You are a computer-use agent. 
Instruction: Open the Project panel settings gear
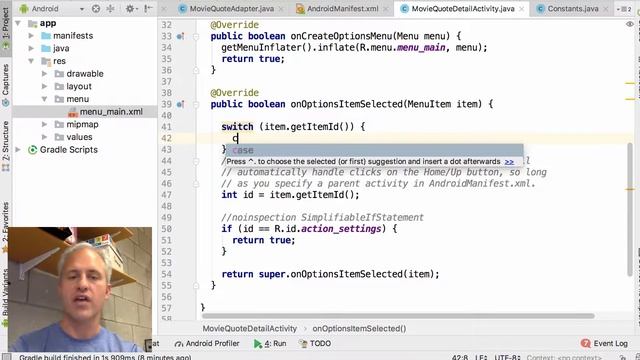tap(130, 9)
